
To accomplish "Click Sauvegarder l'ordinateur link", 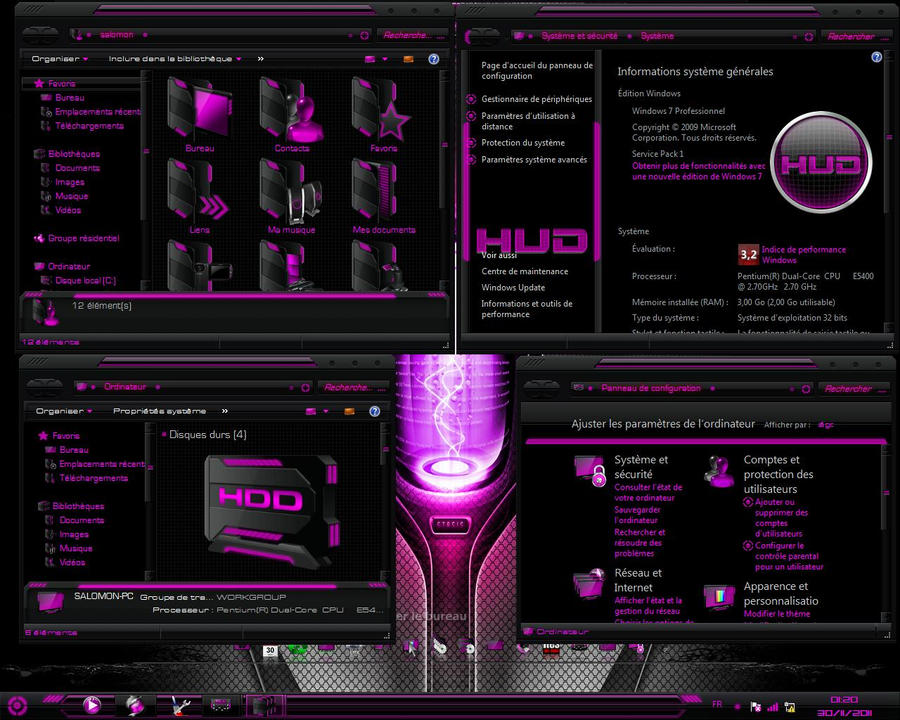I will [x=637, y=515].
